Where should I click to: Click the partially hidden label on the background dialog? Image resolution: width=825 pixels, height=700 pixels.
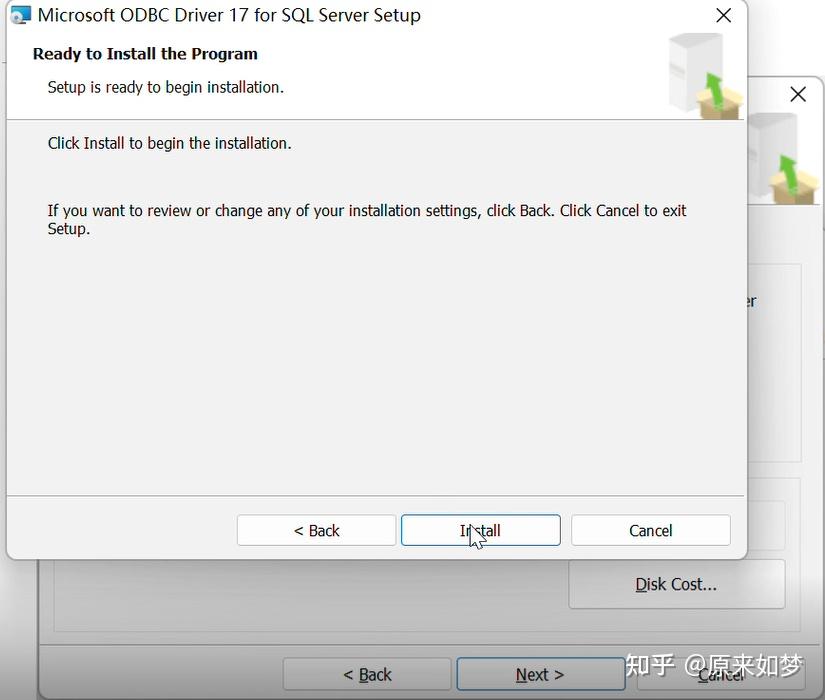click(750, 301)
